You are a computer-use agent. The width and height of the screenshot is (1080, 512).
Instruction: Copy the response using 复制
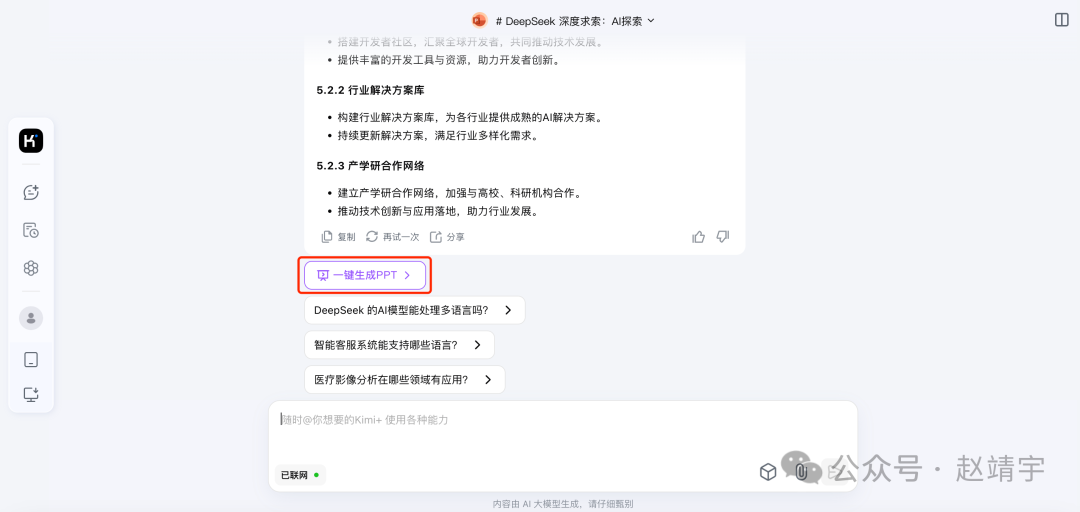tap(339, 237)
